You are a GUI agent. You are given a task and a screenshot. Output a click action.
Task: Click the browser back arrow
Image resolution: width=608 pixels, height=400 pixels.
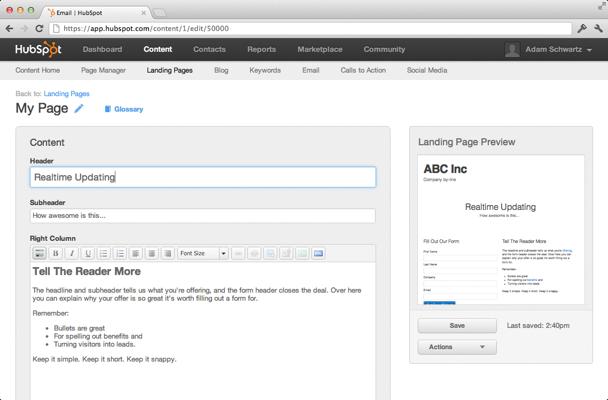click(11, 29)
